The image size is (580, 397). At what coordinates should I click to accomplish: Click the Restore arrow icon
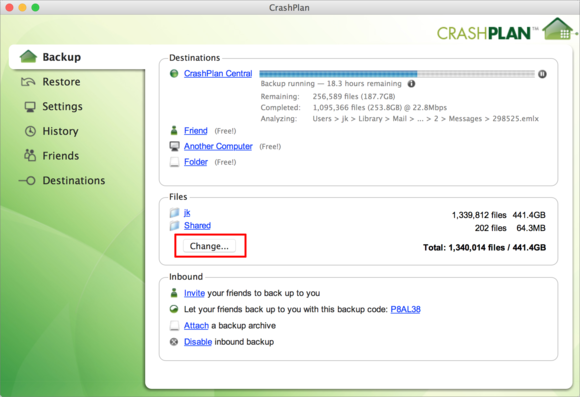(28, 81)
